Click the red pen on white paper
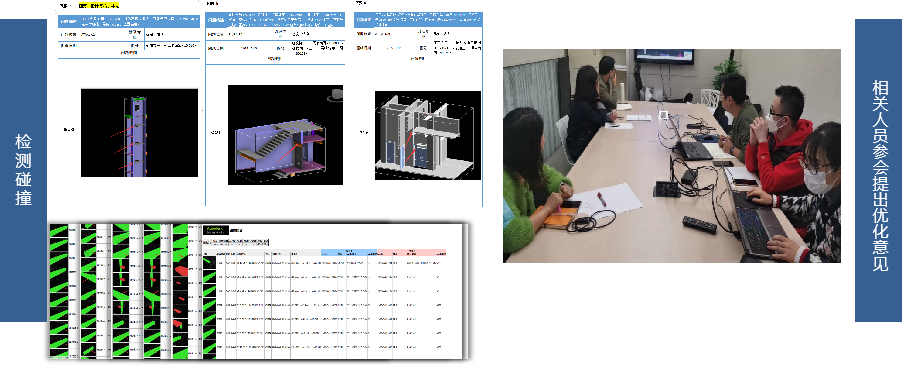Image resolution: width=902 pixels, height=367 pixels. [x=601, y=200]
